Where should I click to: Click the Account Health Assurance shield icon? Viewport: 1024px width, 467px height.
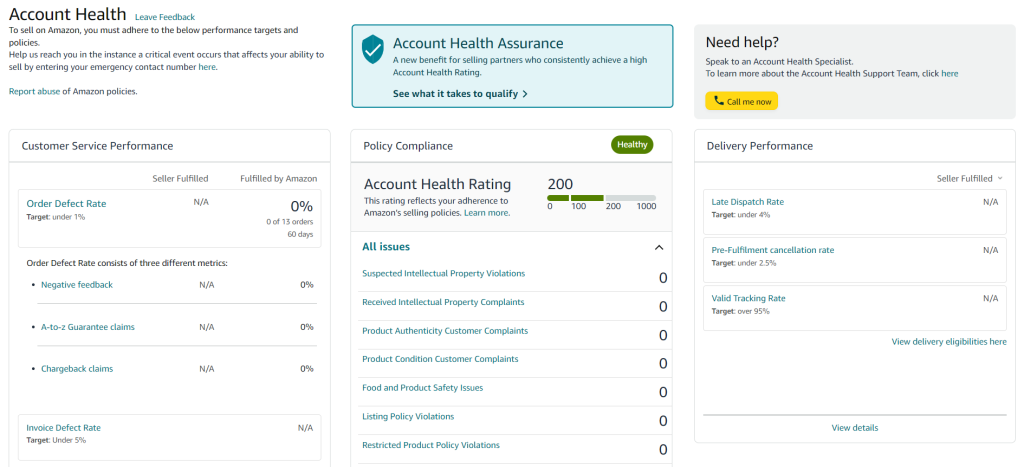point(373,48)
